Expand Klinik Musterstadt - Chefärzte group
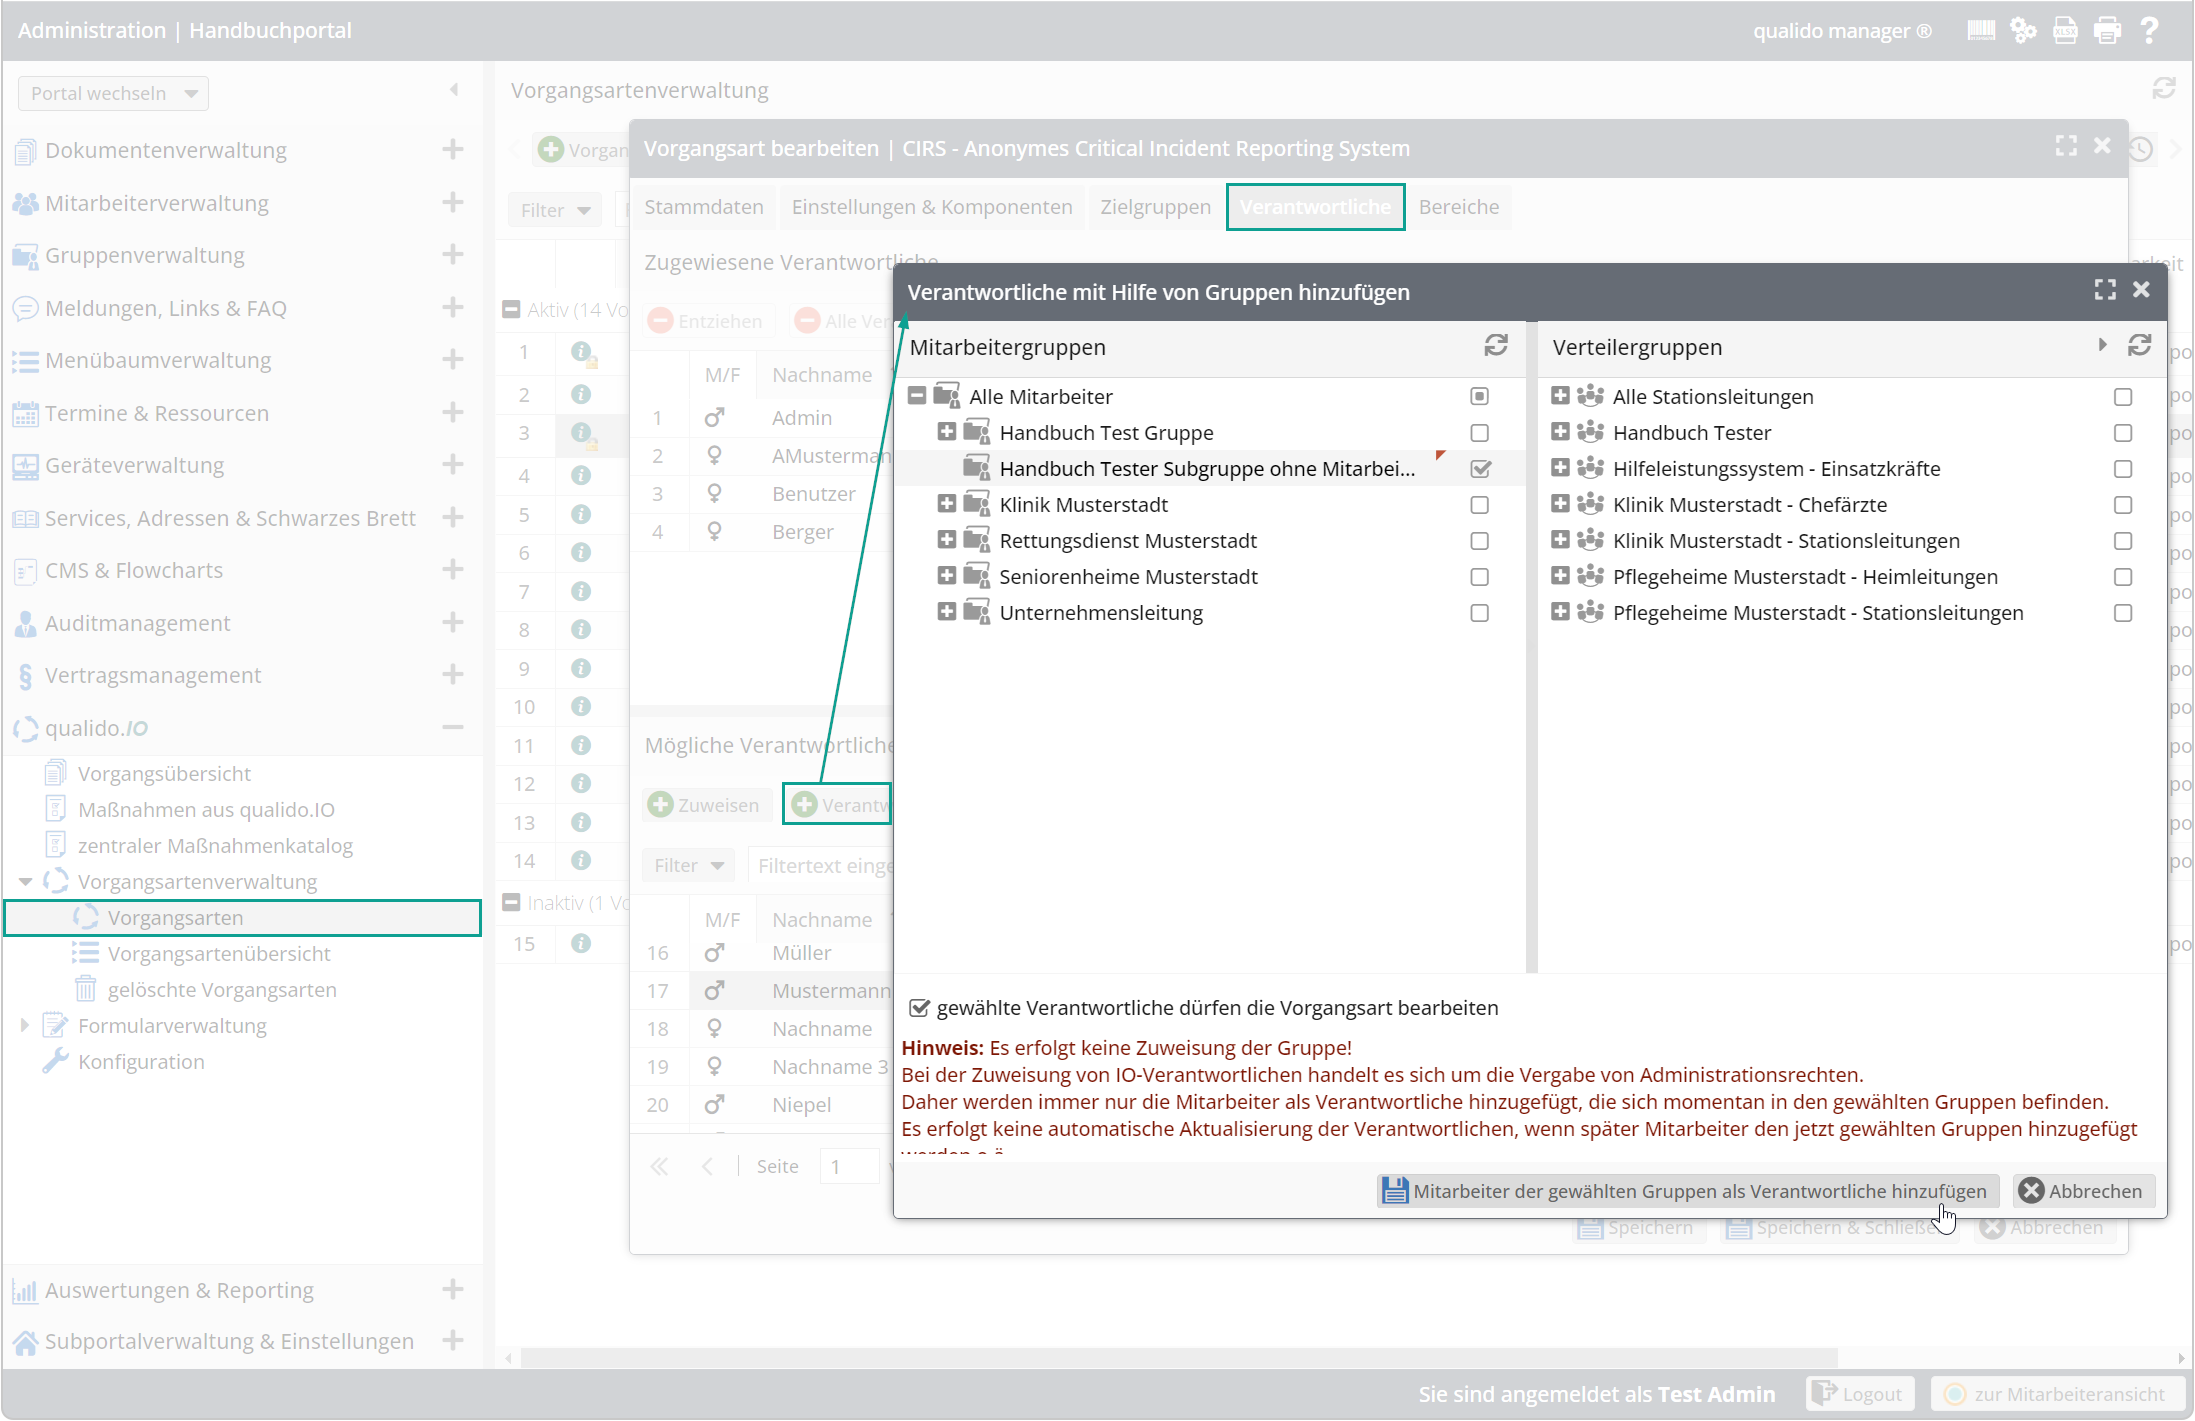Image resolution: width=2195 pixels, height=1421 pixels. click(1560, 503)
